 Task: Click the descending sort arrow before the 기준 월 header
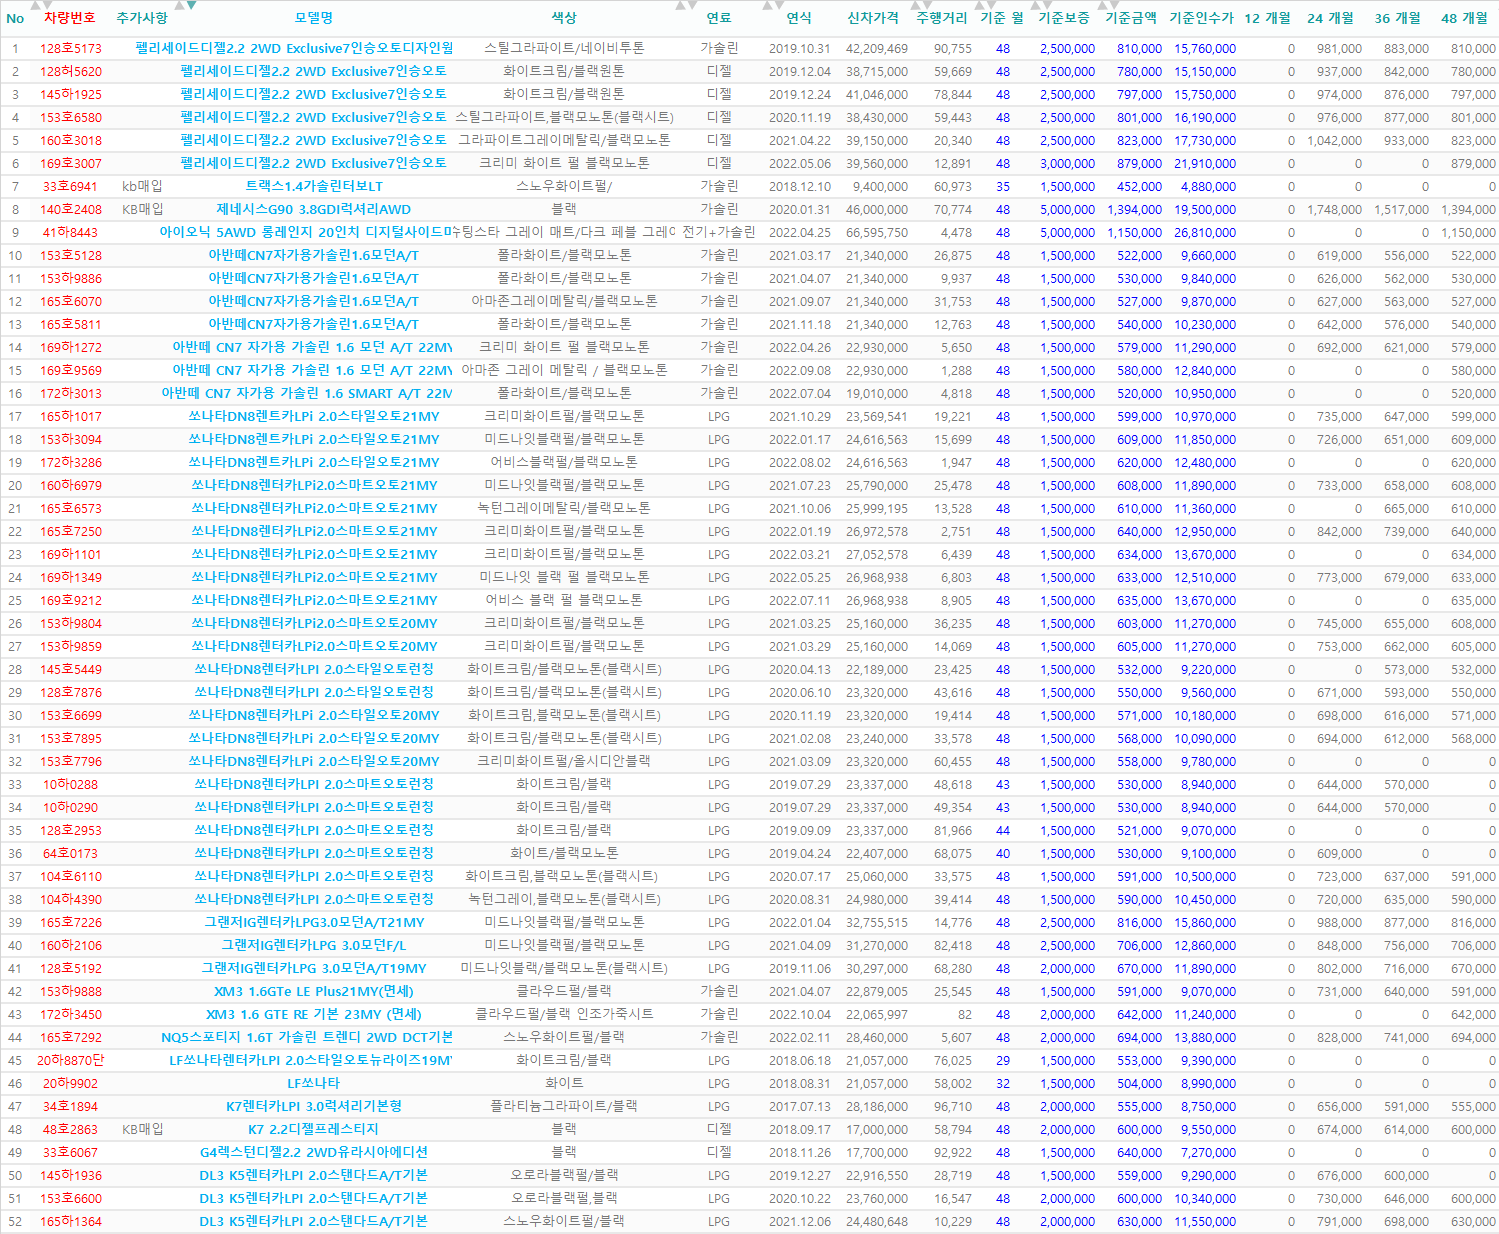991,6
